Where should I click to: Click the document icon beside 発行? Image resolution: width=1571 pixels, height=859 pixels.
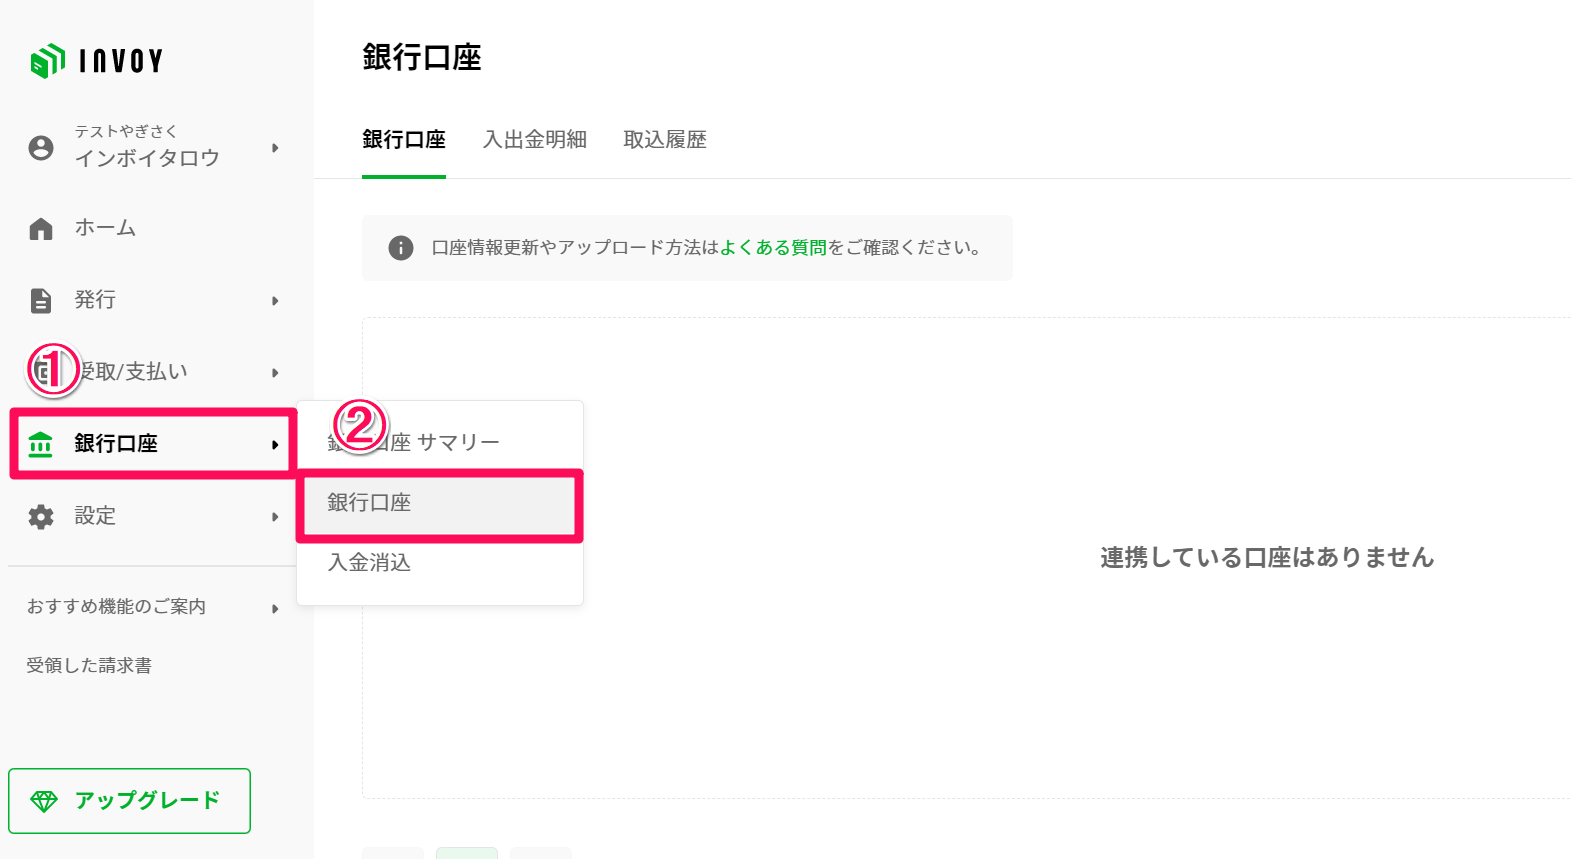41,300
